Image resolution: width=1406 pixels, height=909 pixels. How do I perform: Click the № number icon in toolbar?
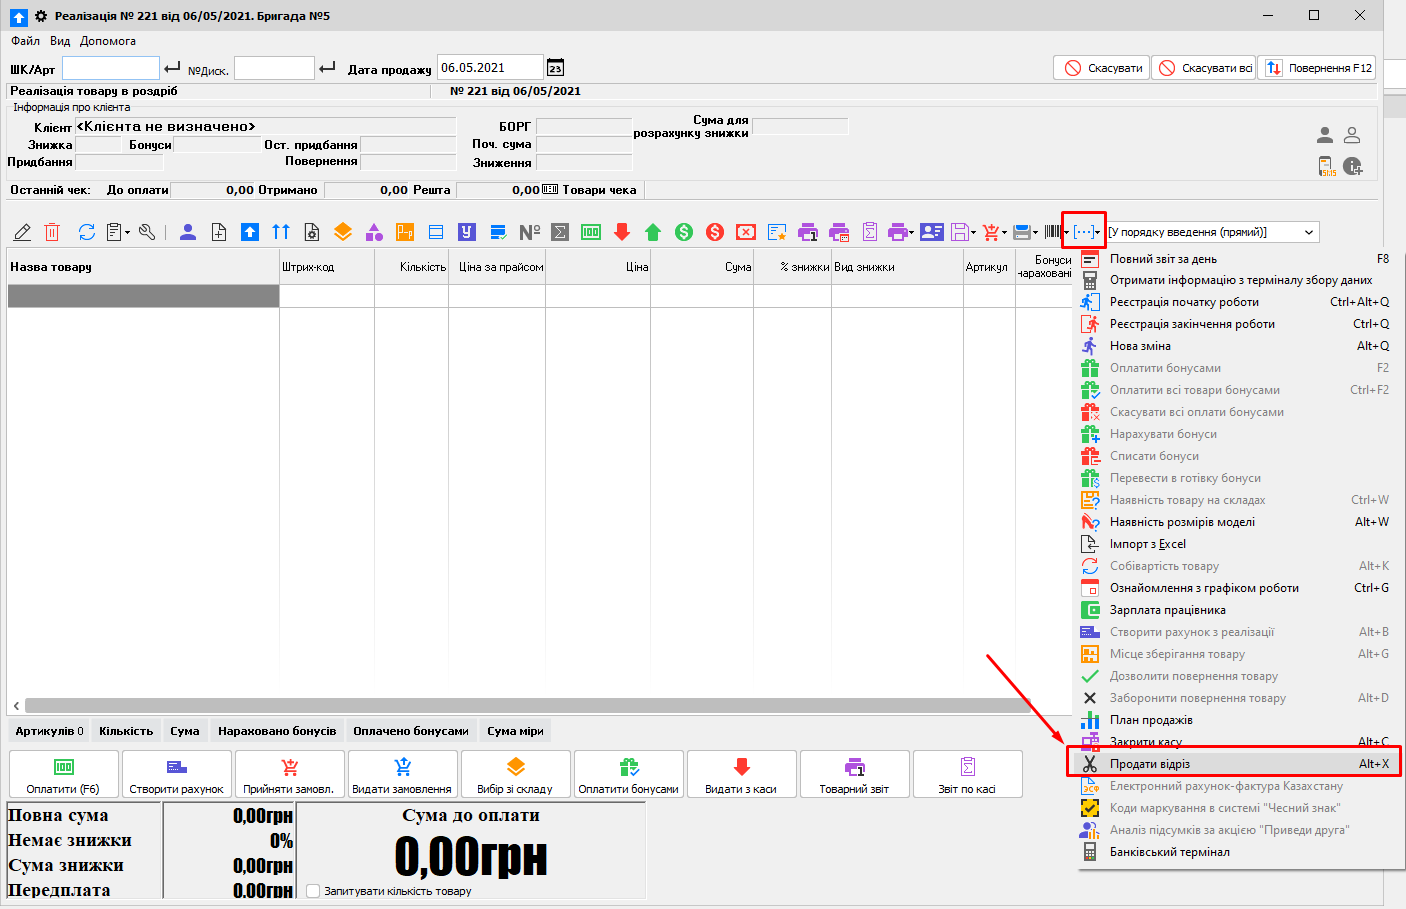pyautogui.click(x=529, y=232)
